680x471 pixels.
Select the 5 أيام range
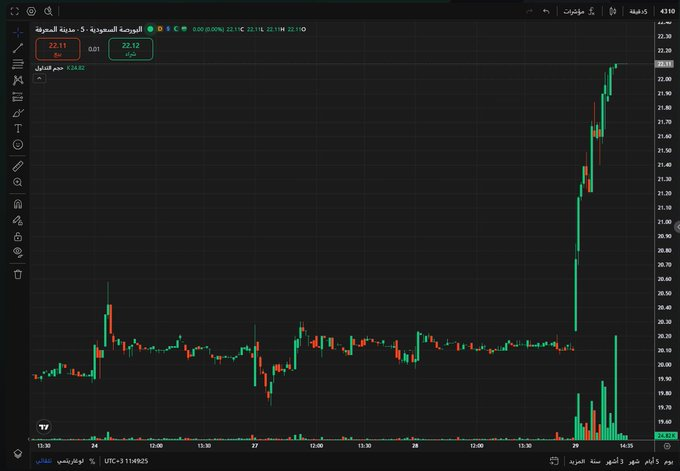tap(652, 461)
